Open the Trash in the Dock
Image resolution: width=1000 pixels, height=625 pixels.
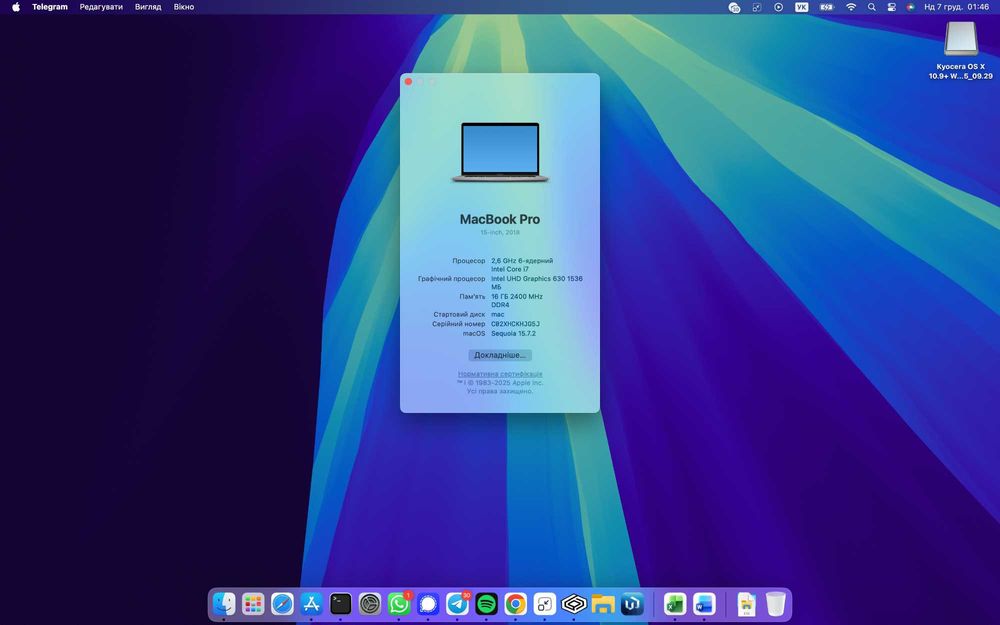[x=776, y=603]
